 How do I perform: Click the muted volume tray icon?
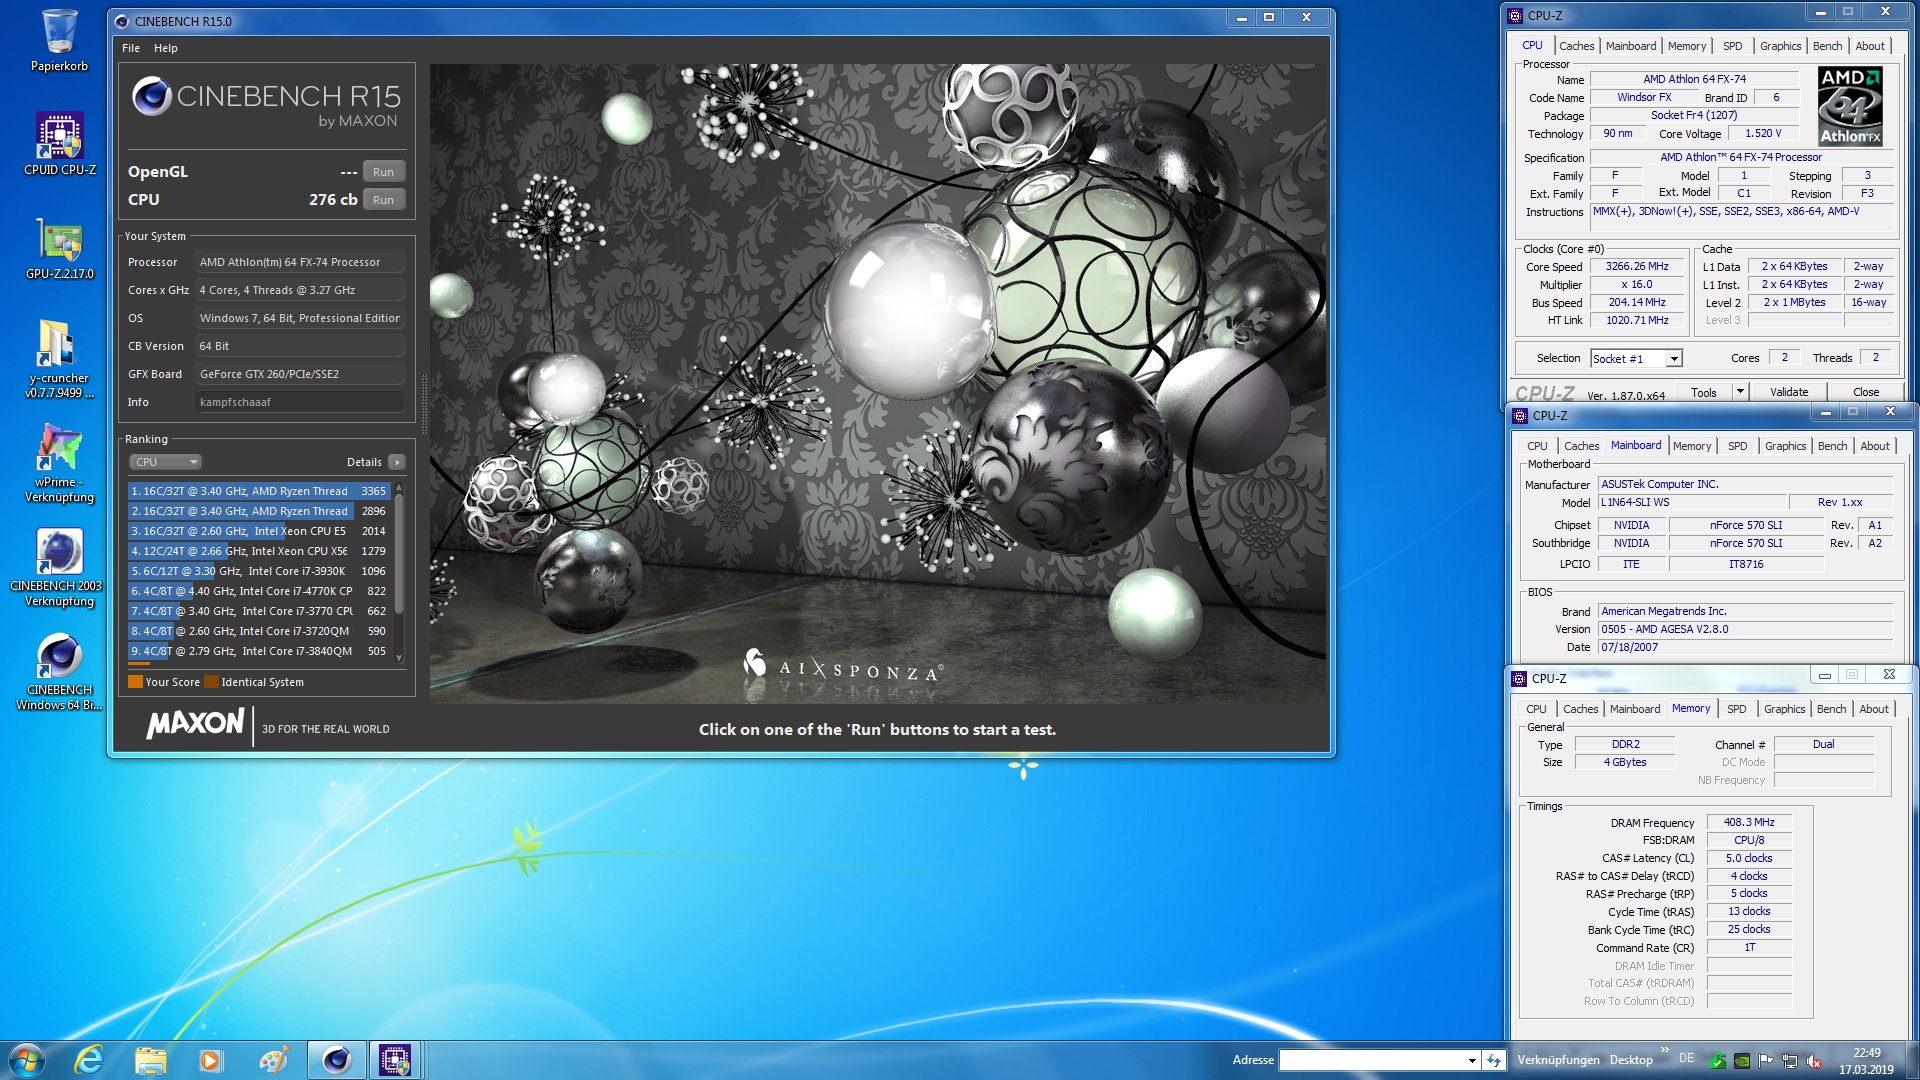[1813, 1061]
